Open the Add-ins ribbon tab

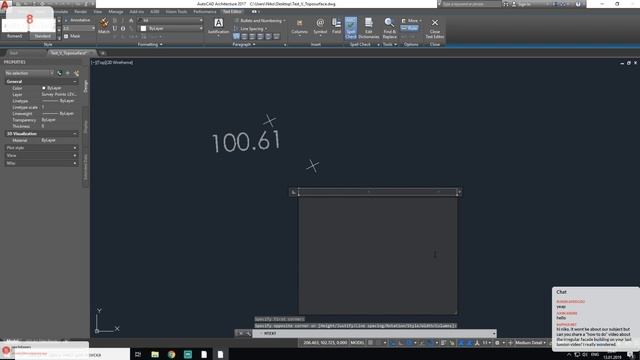[136, 11]
